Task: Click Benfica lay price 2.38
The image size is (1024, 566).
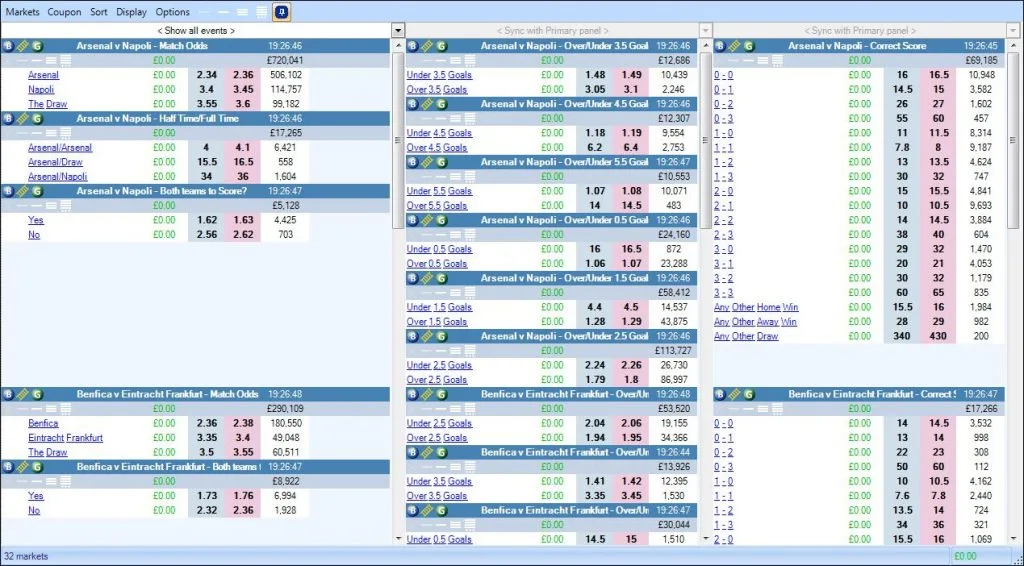Action: [x=243, y=423]
